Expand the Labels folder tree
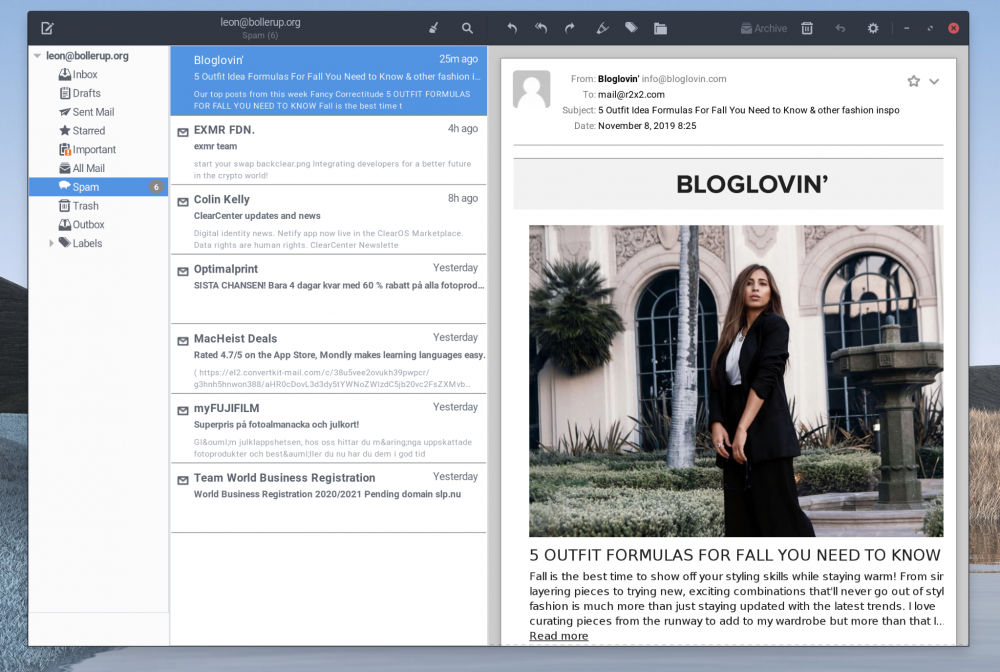This screenshot has height=672, width=1000. coord(51,243)
